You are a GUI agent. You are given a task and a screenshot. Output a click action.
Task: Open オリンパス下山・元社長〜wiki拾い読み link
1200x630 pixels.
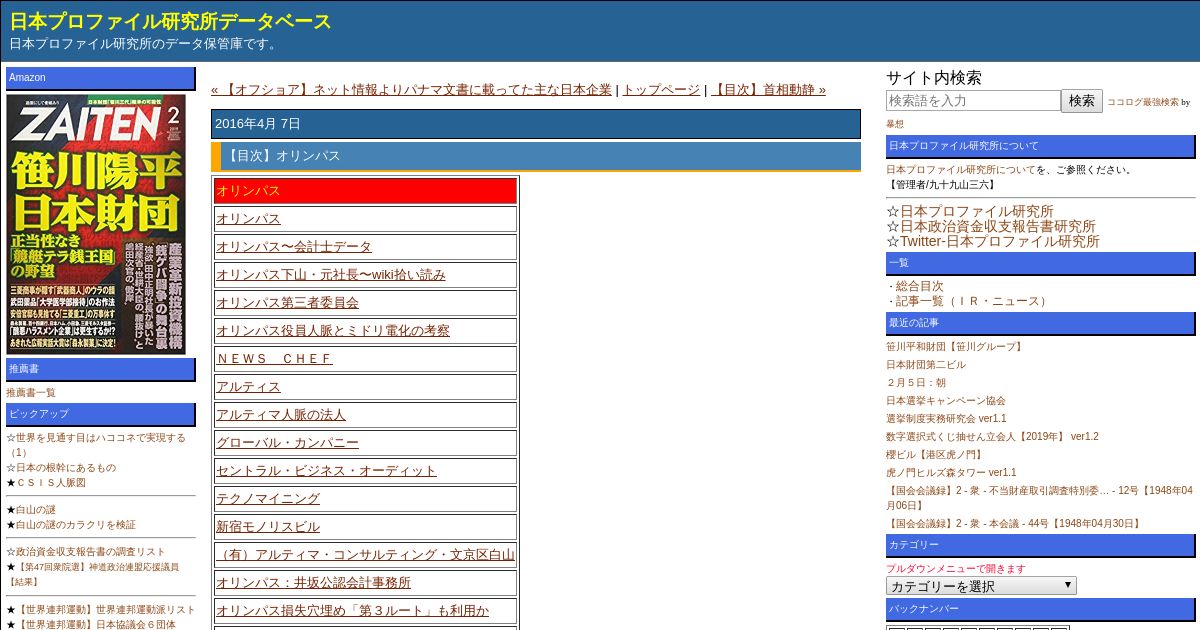pyautogui.click(x=331, y=275)
